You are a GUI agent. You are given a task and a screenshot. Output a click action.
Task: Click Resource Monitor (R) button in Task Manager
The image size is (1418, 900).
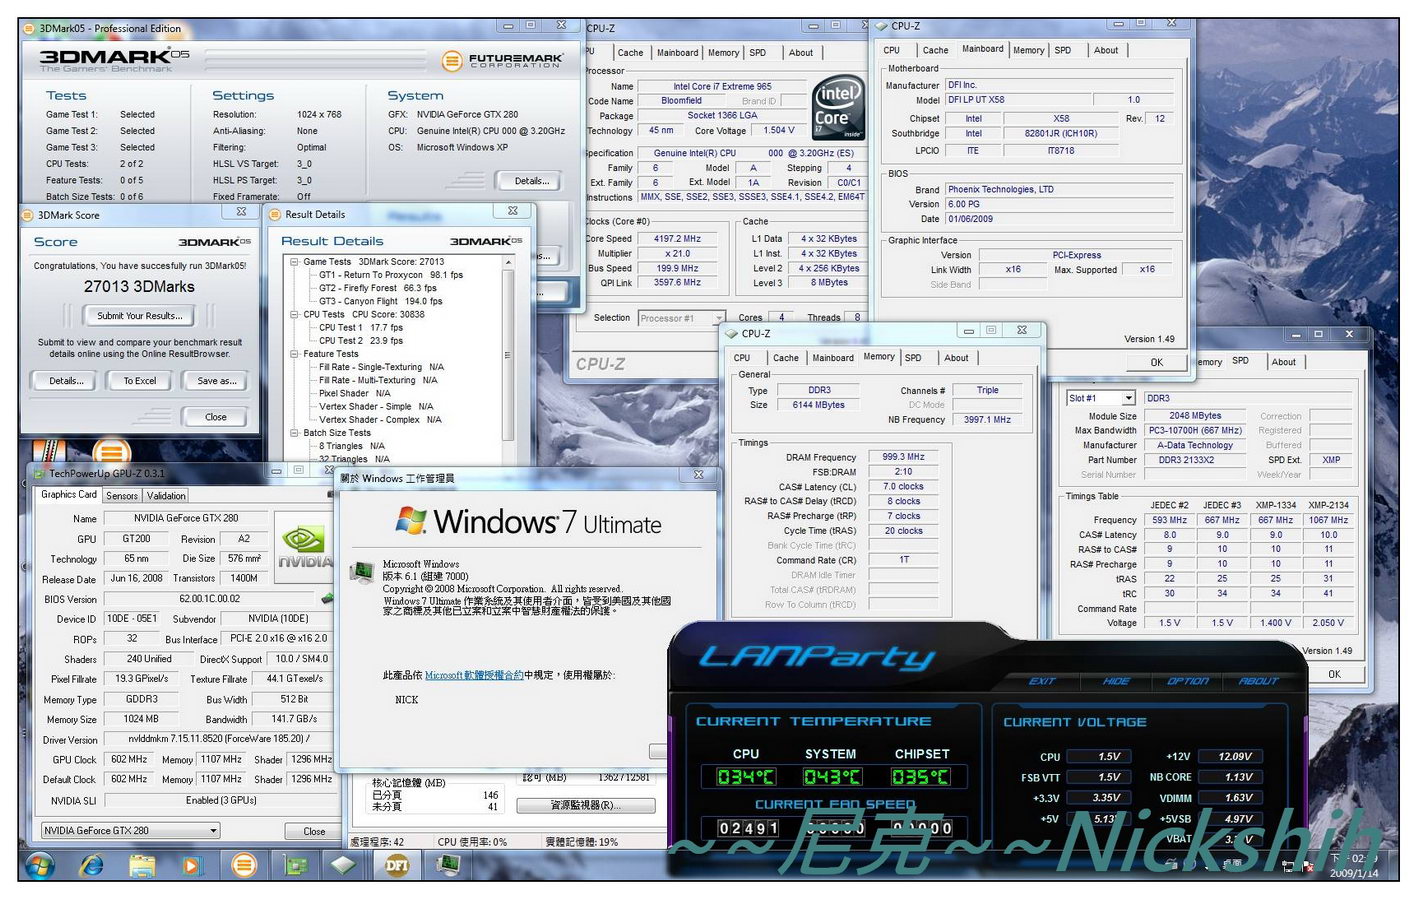[586, 805]
